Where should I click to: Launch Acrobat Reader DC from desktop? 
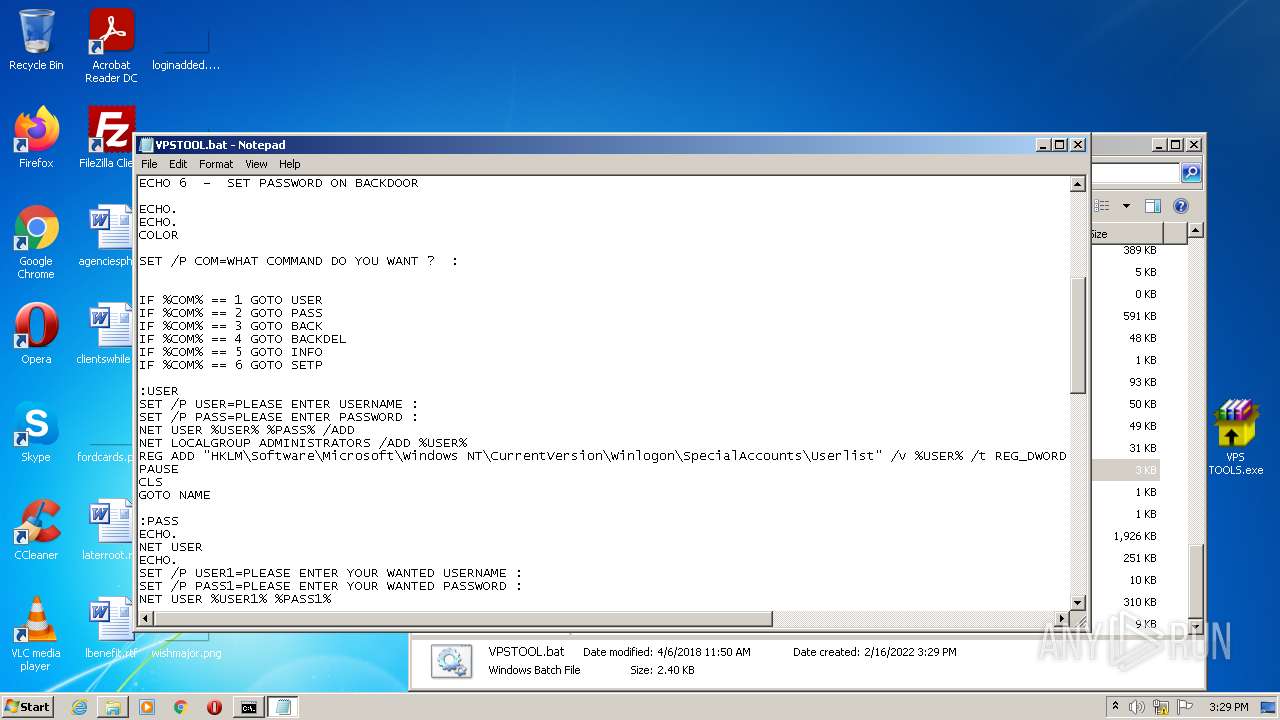click(111, 46)
